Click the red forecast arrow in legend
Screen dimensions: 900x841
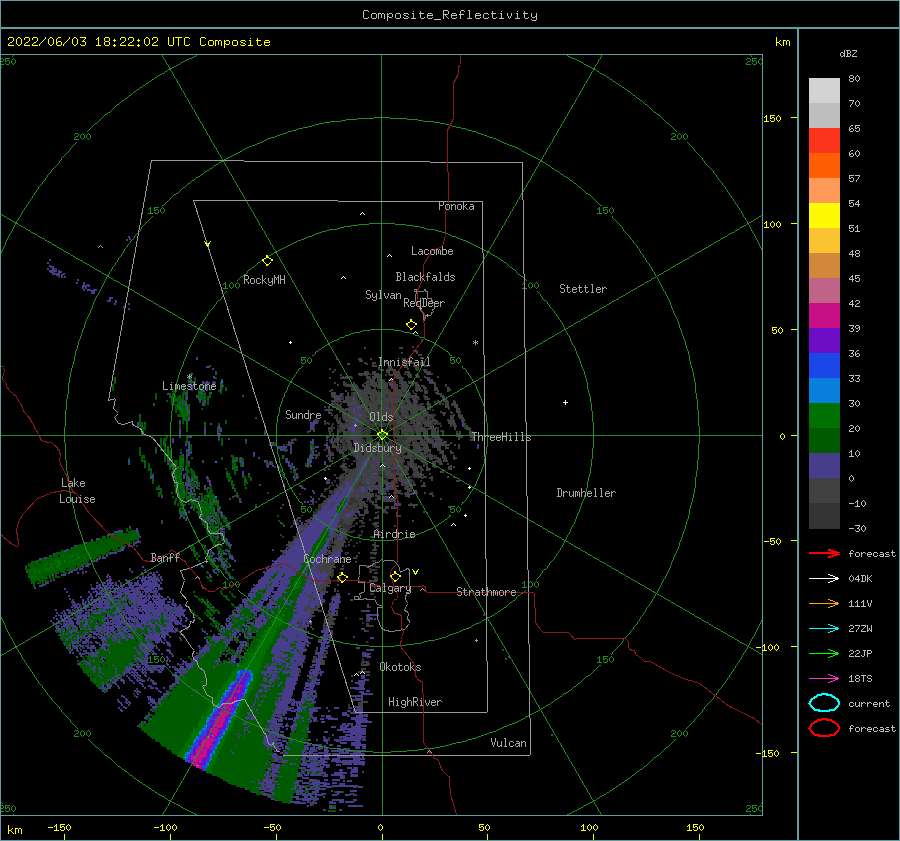[824, 553]
